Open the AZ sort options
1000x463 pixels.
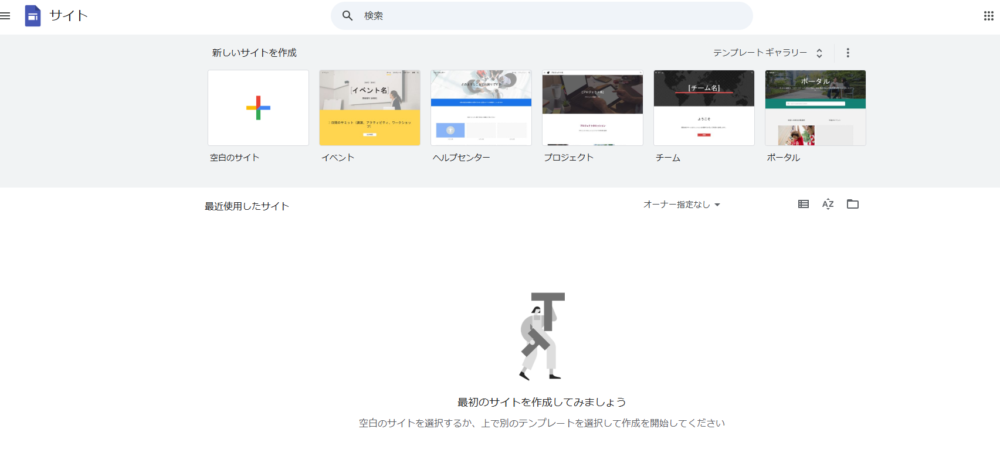828,204
